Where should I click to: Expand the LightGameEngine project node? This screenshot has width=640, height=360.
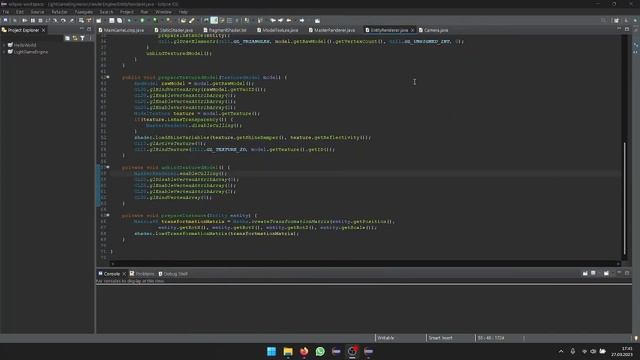4,52
